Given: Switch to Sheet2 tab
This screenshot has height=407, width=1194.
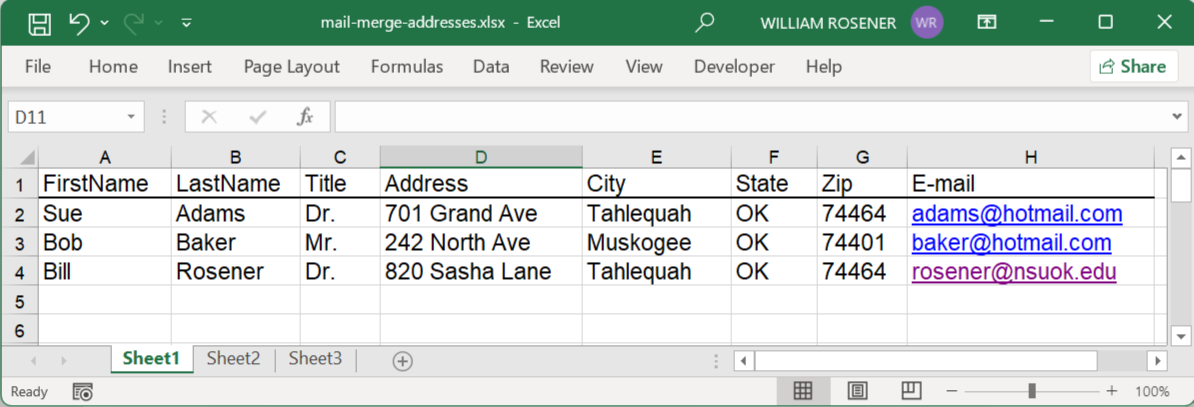Looking at the screenshot, I should [x=233, y=359].
